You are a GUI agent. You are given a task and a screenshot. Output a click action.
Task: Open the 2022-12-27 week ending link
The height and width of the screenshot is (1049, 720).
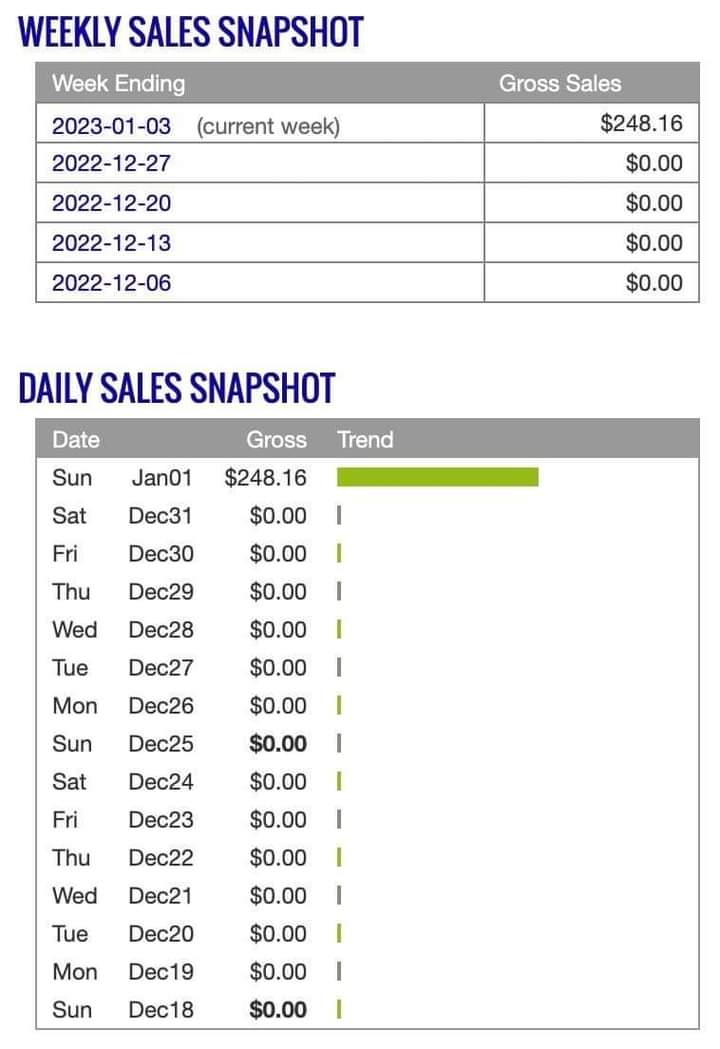[x=111, y=164]
